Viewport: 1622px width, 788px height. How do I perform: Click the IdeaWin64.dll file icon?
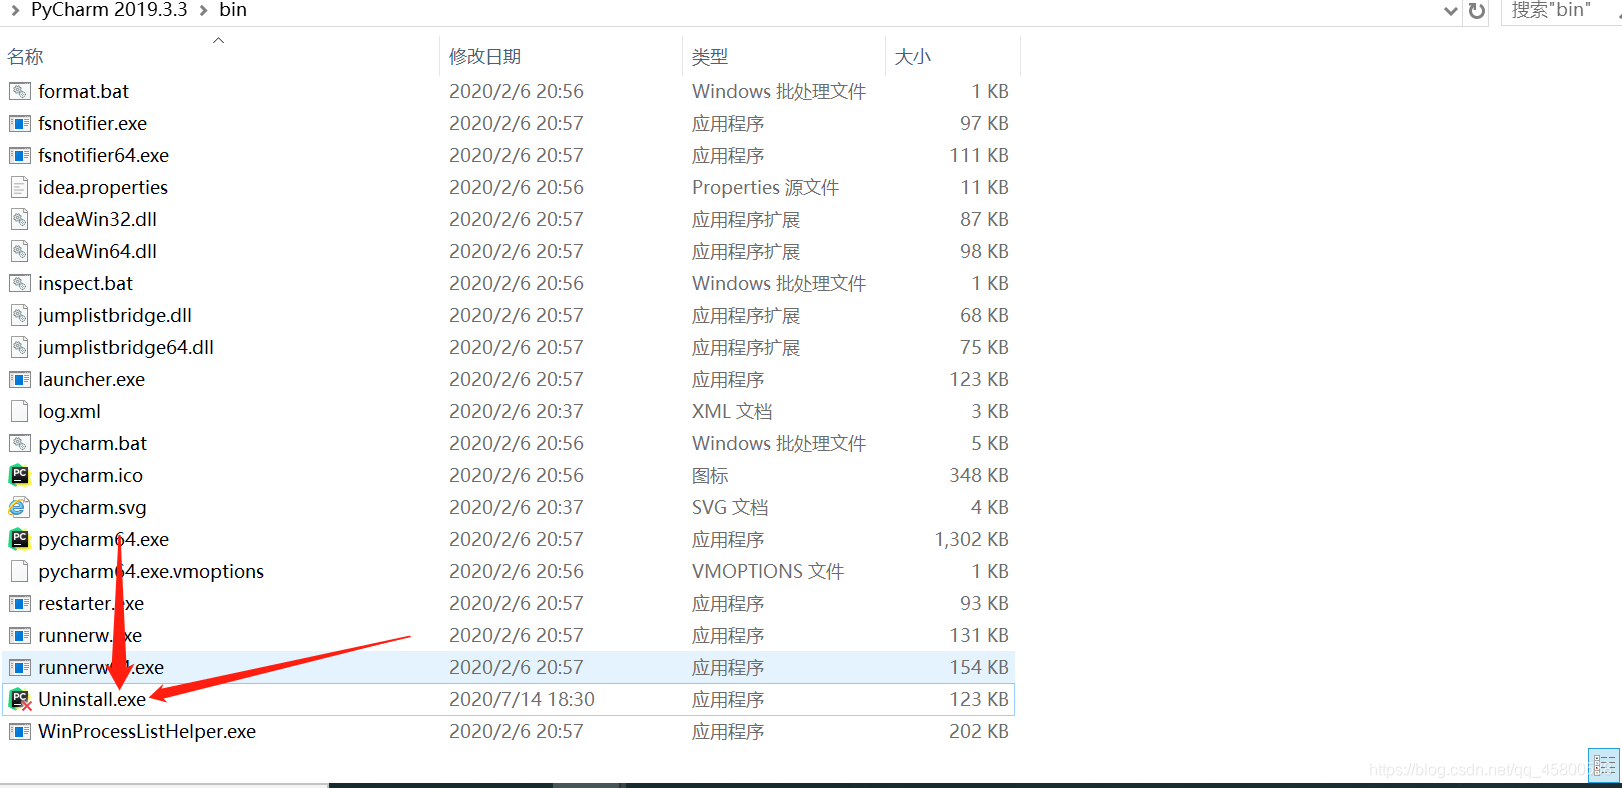coord(19,251)
